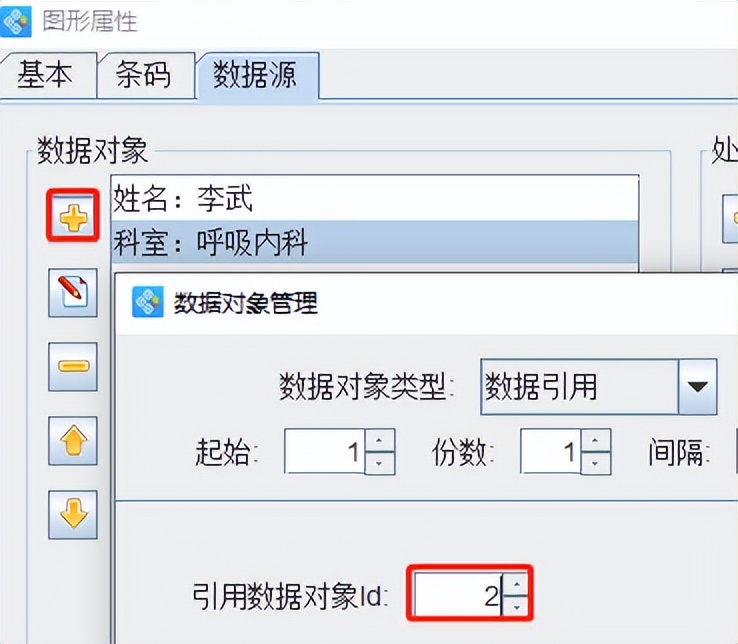Click the yellow plus add data object button
738x644 pixels.
click(x=73, y=216)
